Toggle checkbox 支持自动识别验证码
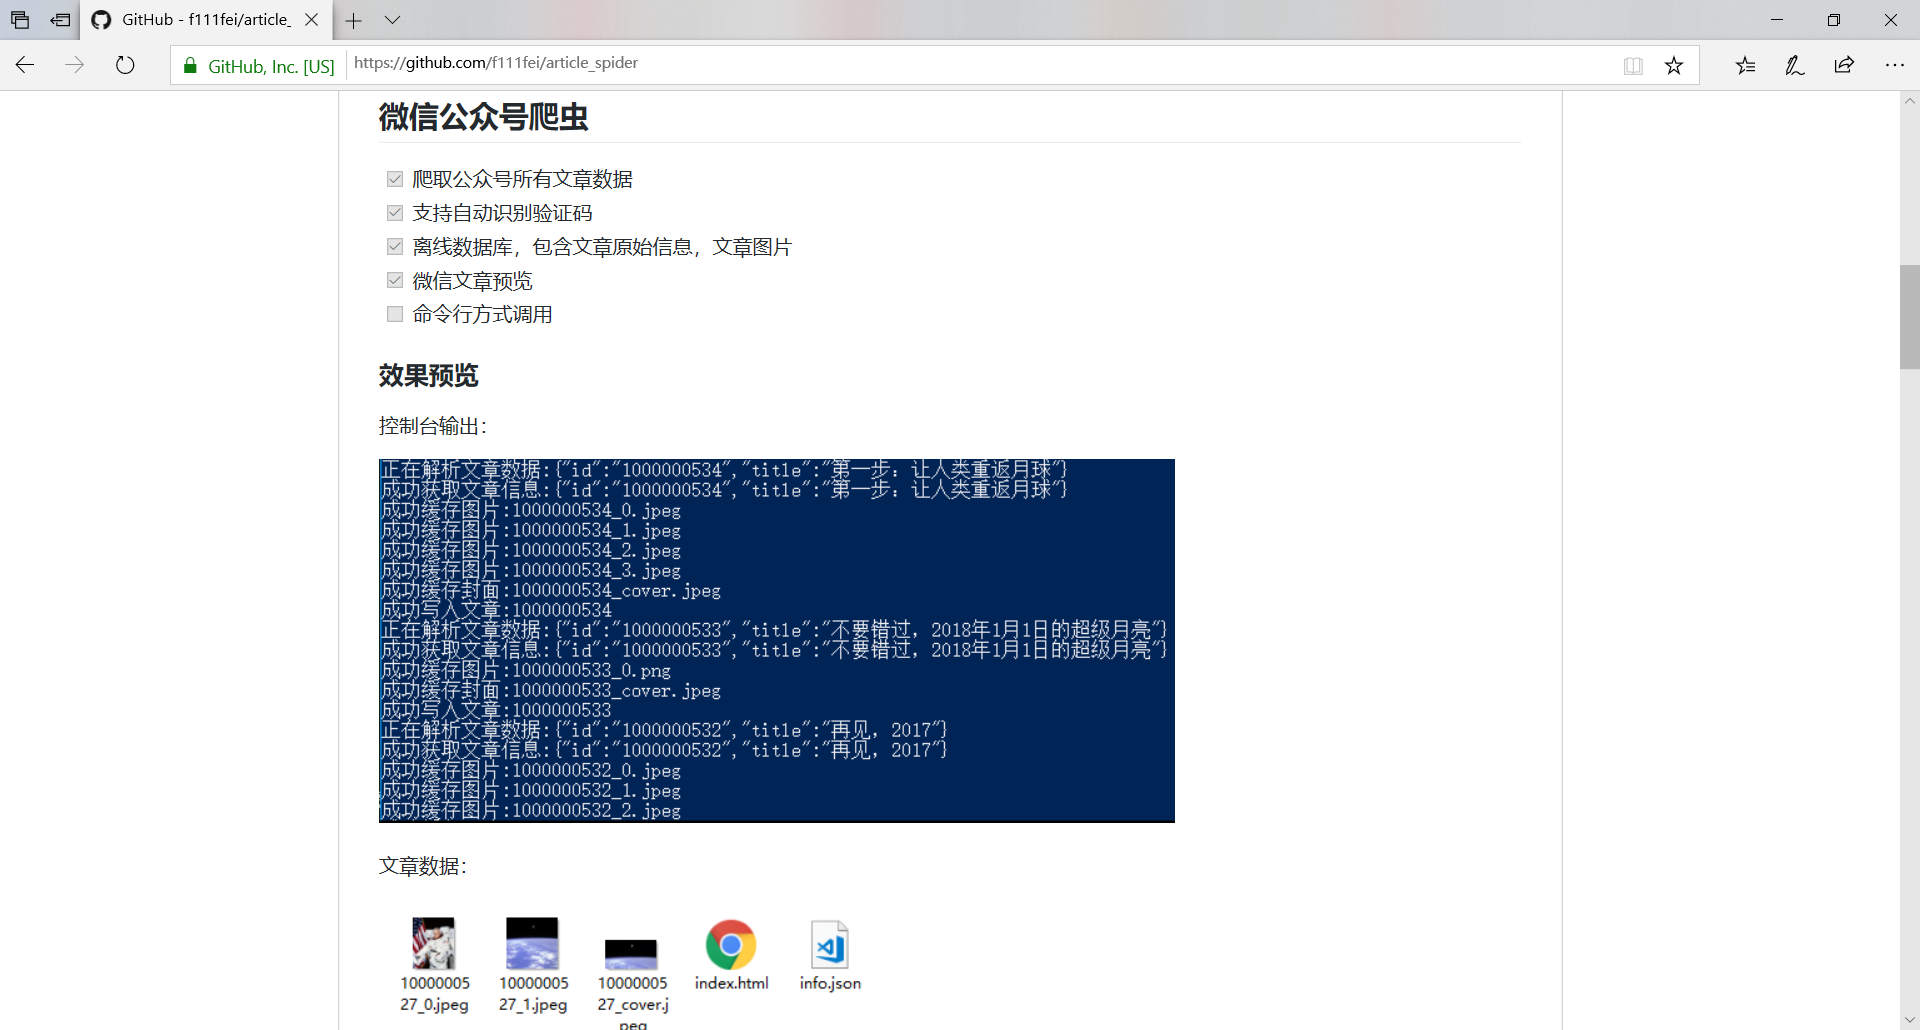 (395, 213)
